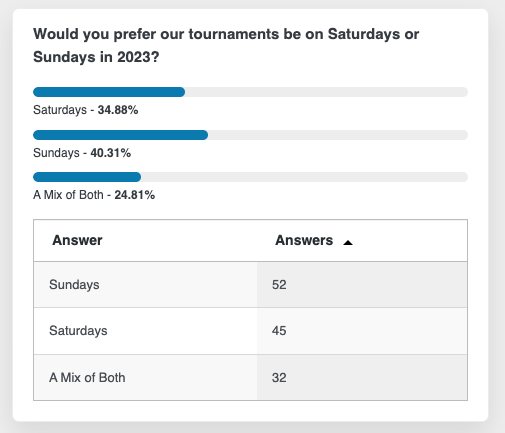Click the Sundays progress bar
Image resolution: width=505 pixels, height=433 pixels.
(x=250, y=135)
